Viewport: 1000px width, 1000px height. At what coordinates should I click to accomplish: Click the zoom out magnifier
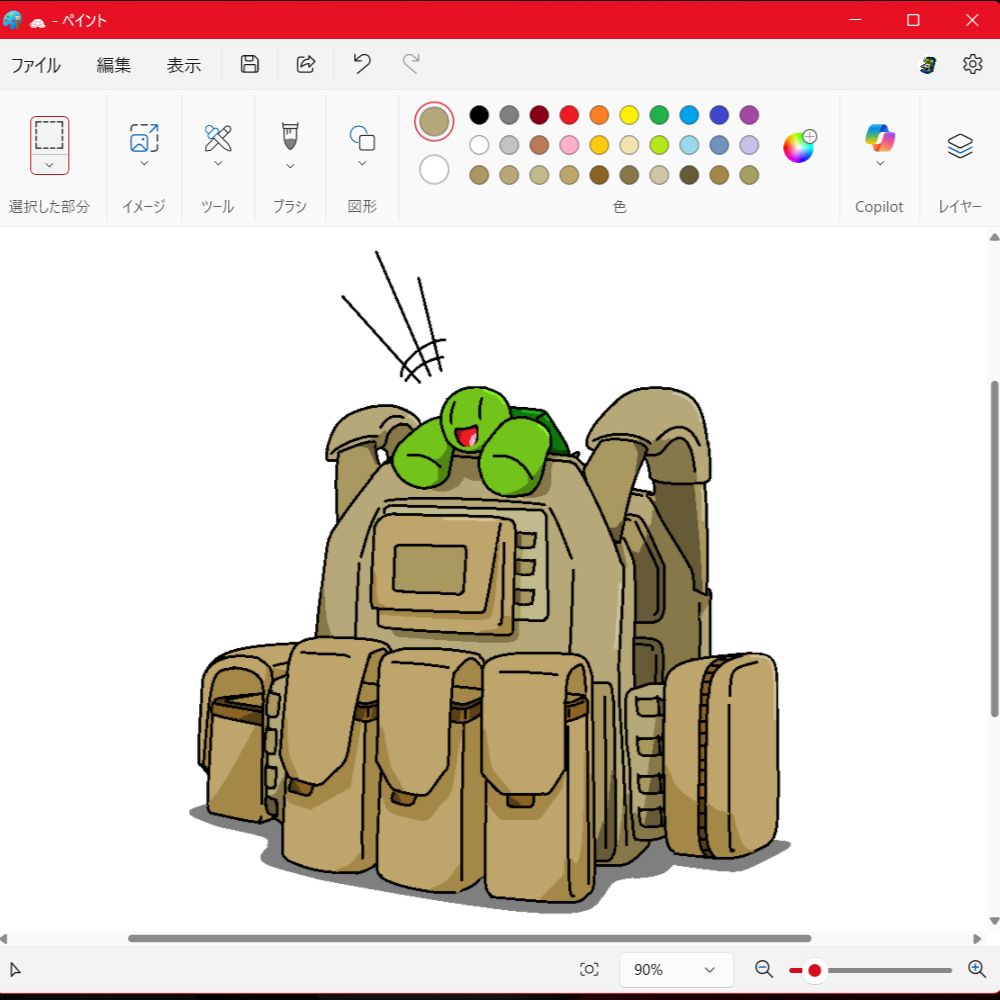tap(763, 969)
